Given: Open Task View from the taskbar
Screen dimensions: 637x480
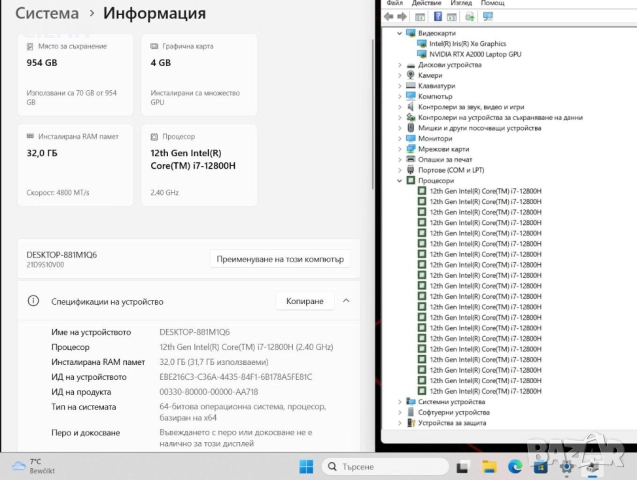Looking at the screenshot, I should point(463,467).
